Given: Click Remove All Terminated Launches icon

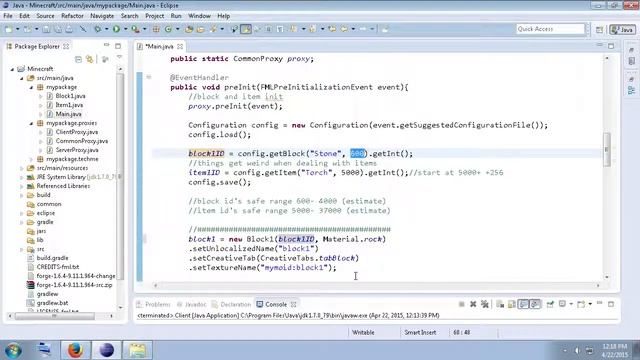Looking at the screenshot, I should click(484, 304).
